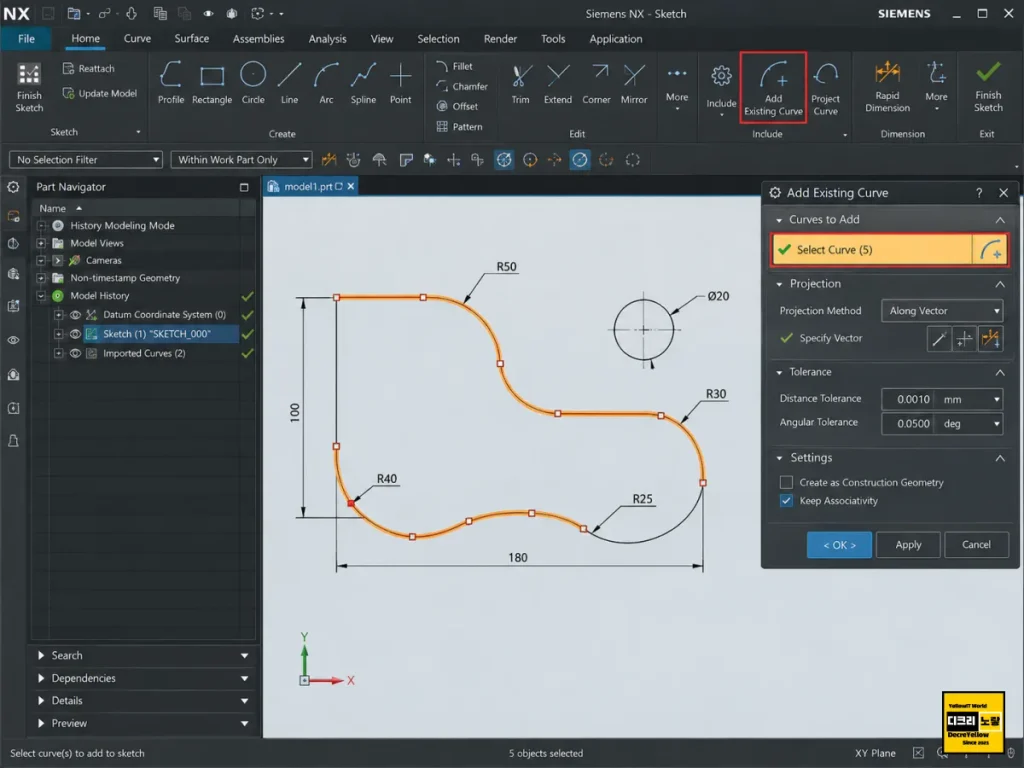The height and width of the screenshot is (768, 1024).
Task: Select the Non-timestamp Geometry tree item
Action: (125, 278)
